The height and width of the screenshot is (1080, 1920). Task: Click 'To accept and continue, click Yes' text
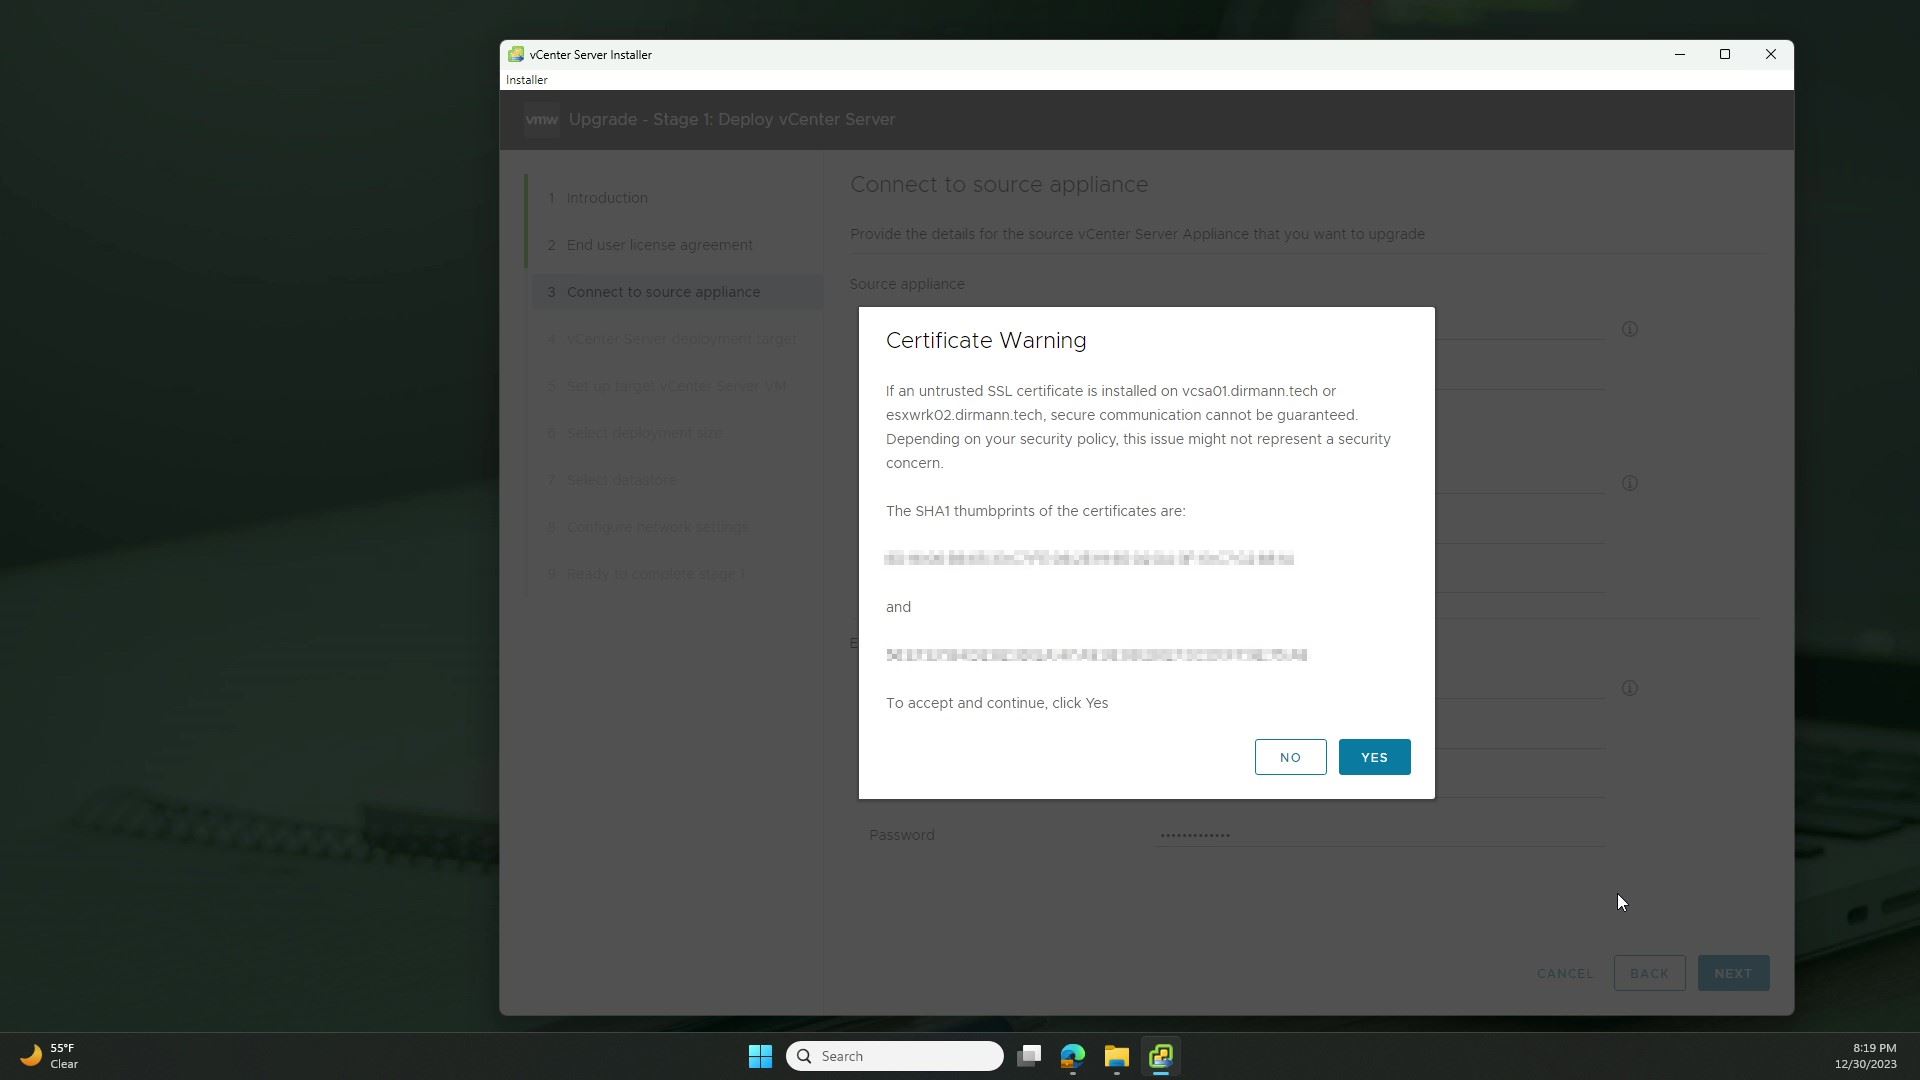(x=997, y=703)
